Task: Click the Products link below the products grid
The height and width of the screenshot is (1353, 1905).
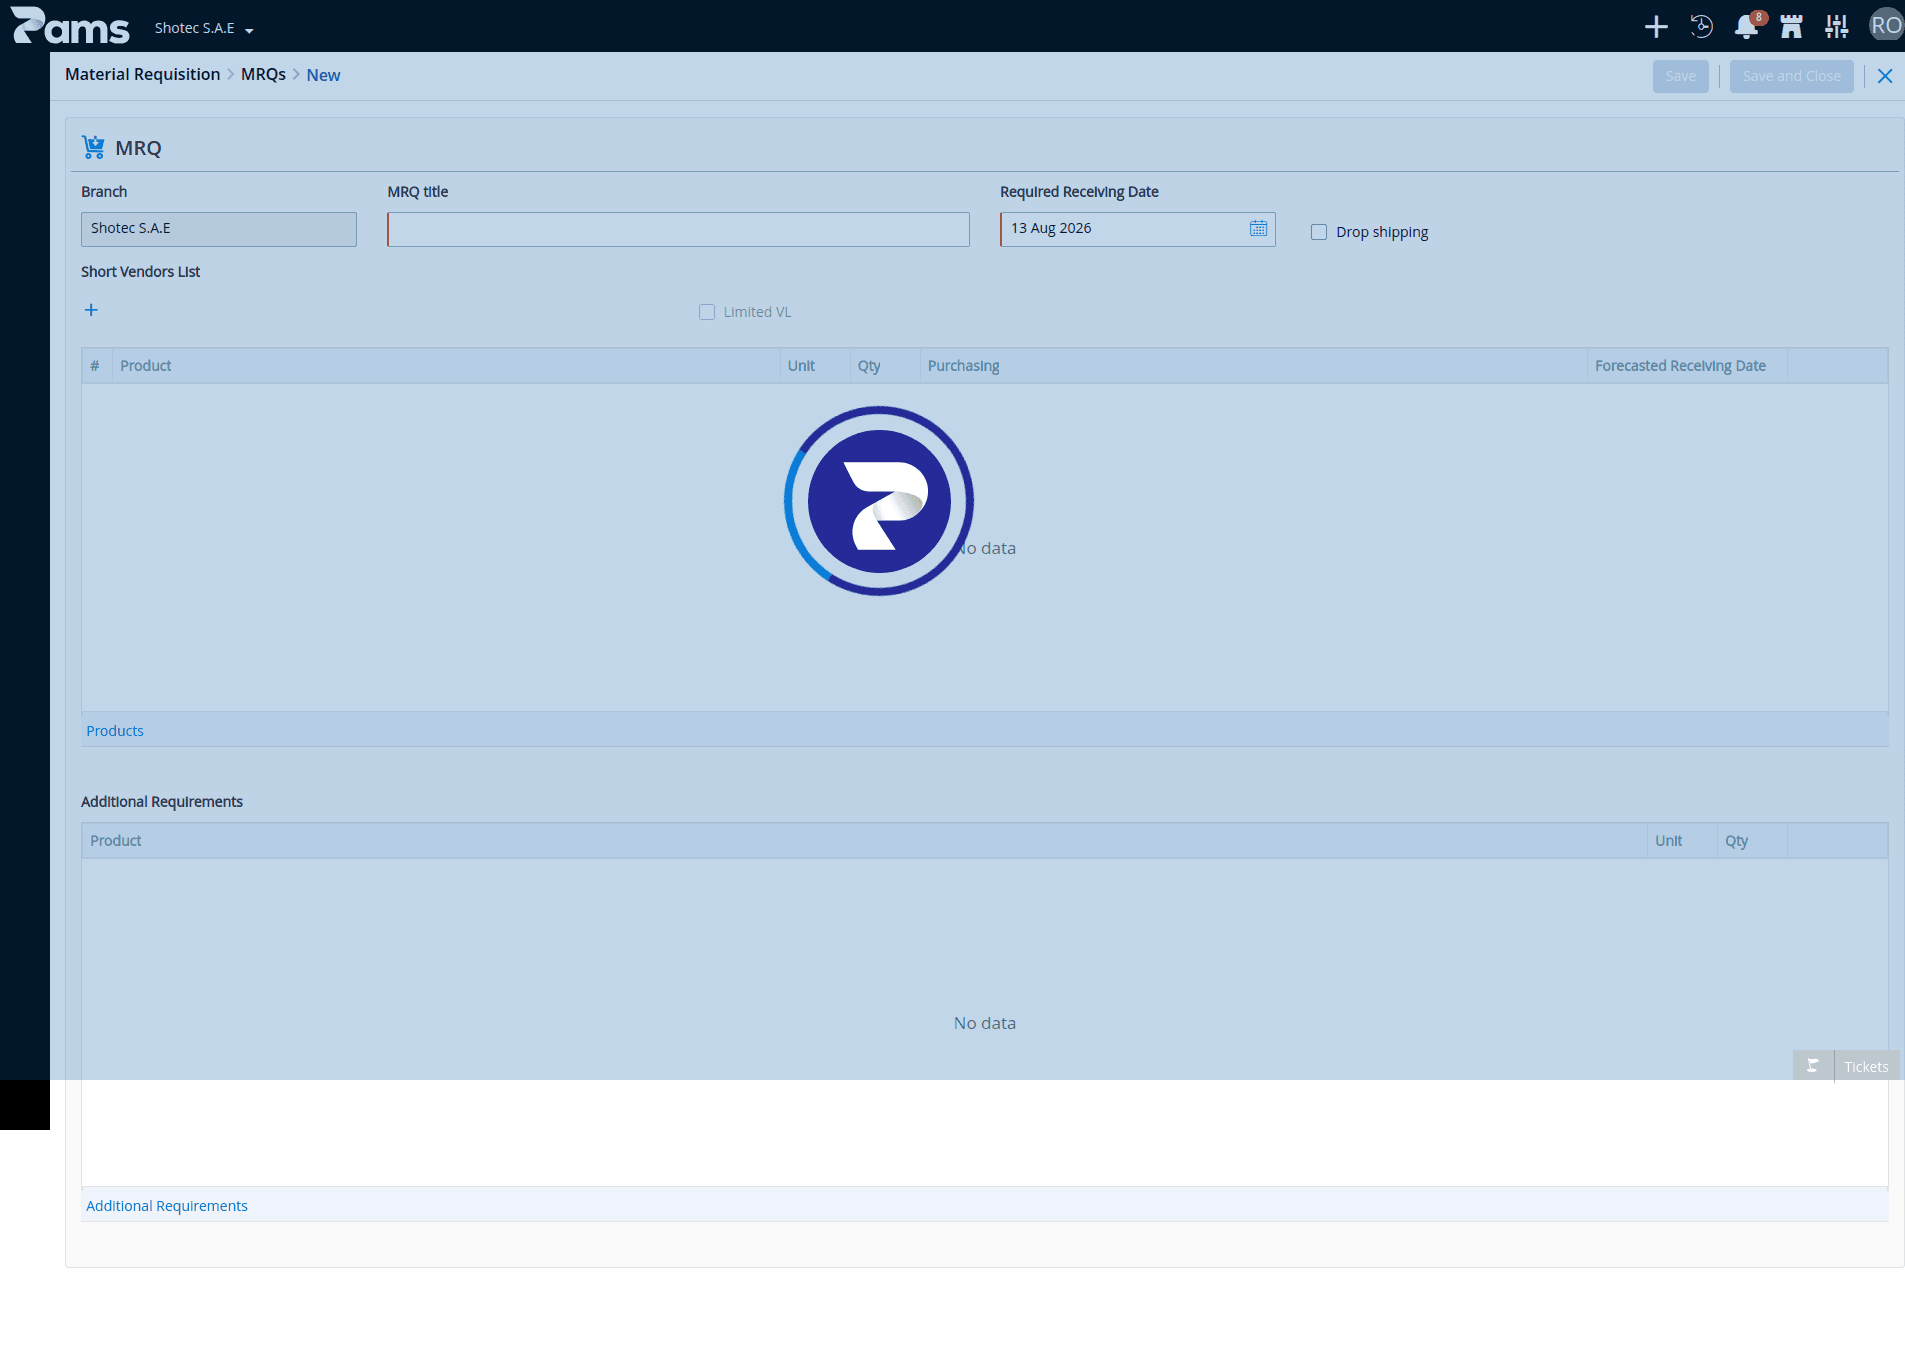Action: pyautogui.click(x=115, y=731)
